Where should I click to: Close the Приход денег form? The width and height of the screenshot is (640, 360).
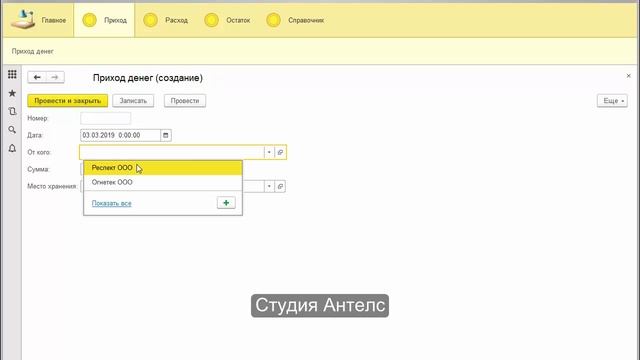coord(629,76)
